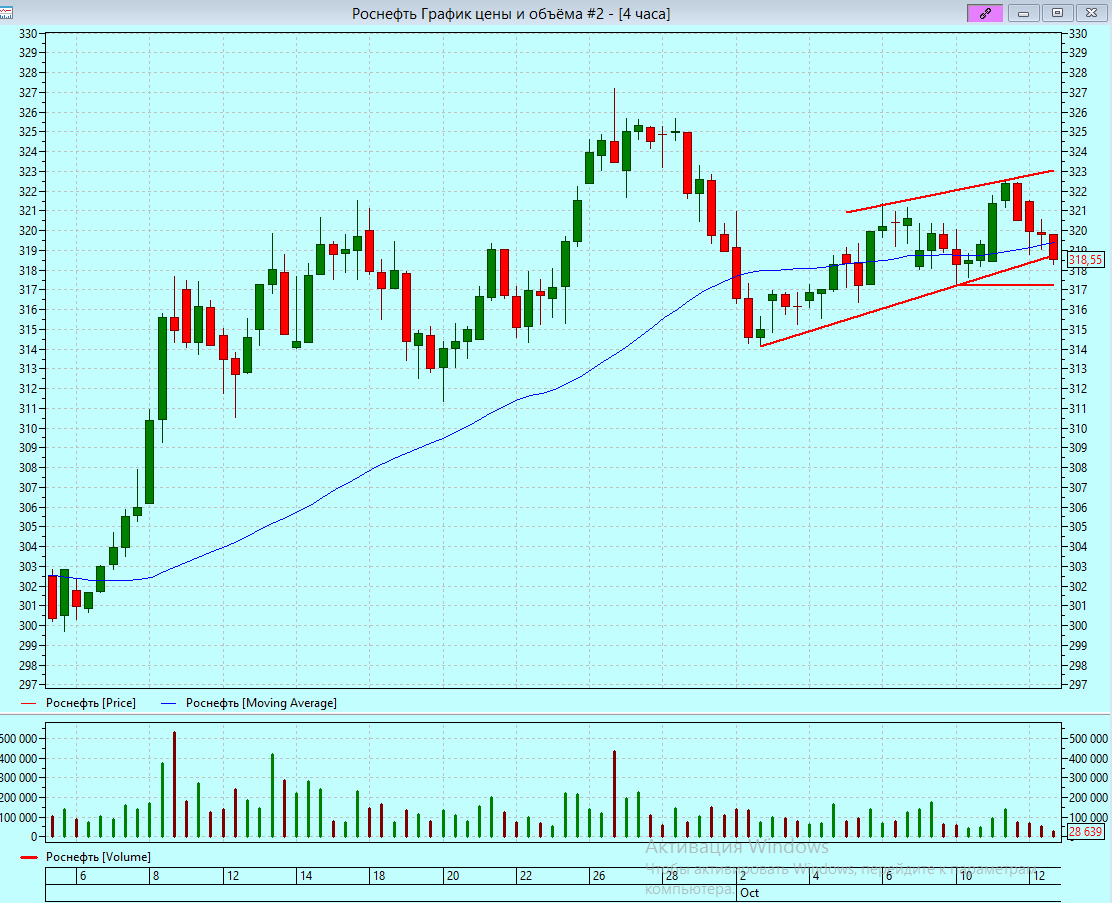Image resolution: width=1112 pixels, height=903 pixels.
Task: Click 314 on the left price axis
Action: point(28,349)
